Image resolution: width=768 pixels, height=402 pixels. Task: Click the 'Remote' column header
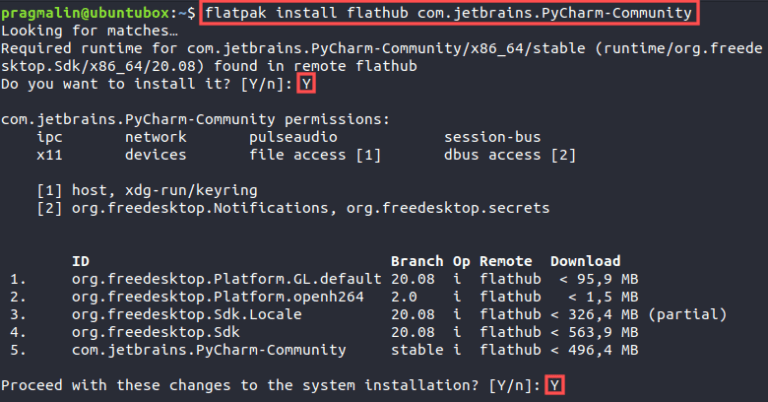point(505,261)
